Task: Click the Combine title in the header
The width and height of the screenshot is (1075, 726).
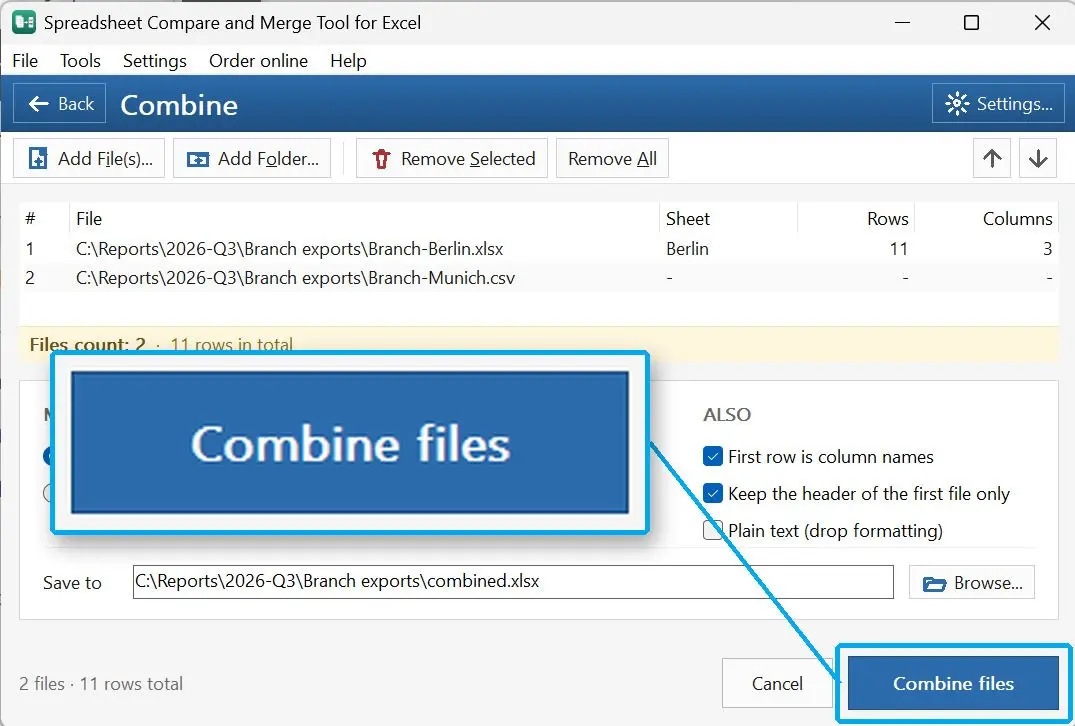Action: click(179, 105)
